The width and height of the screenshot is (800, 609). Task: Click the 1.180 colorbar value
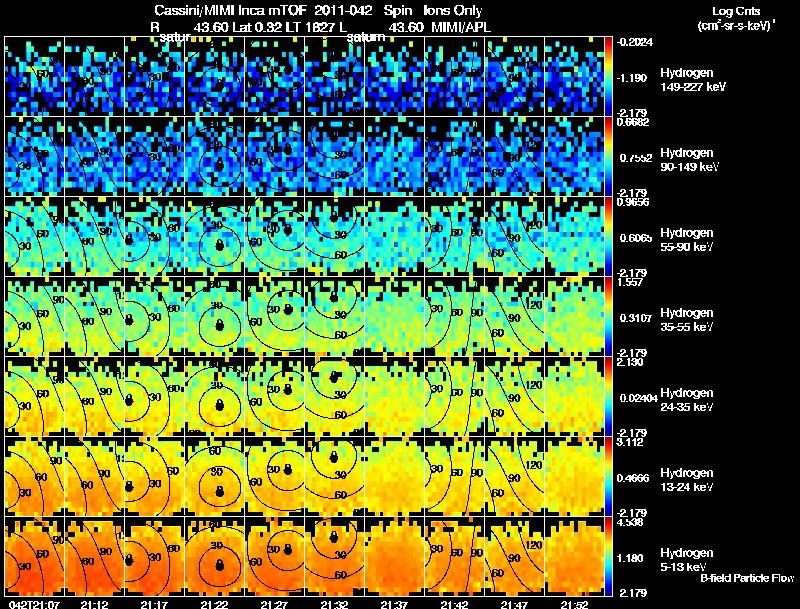tap(631, 559)
